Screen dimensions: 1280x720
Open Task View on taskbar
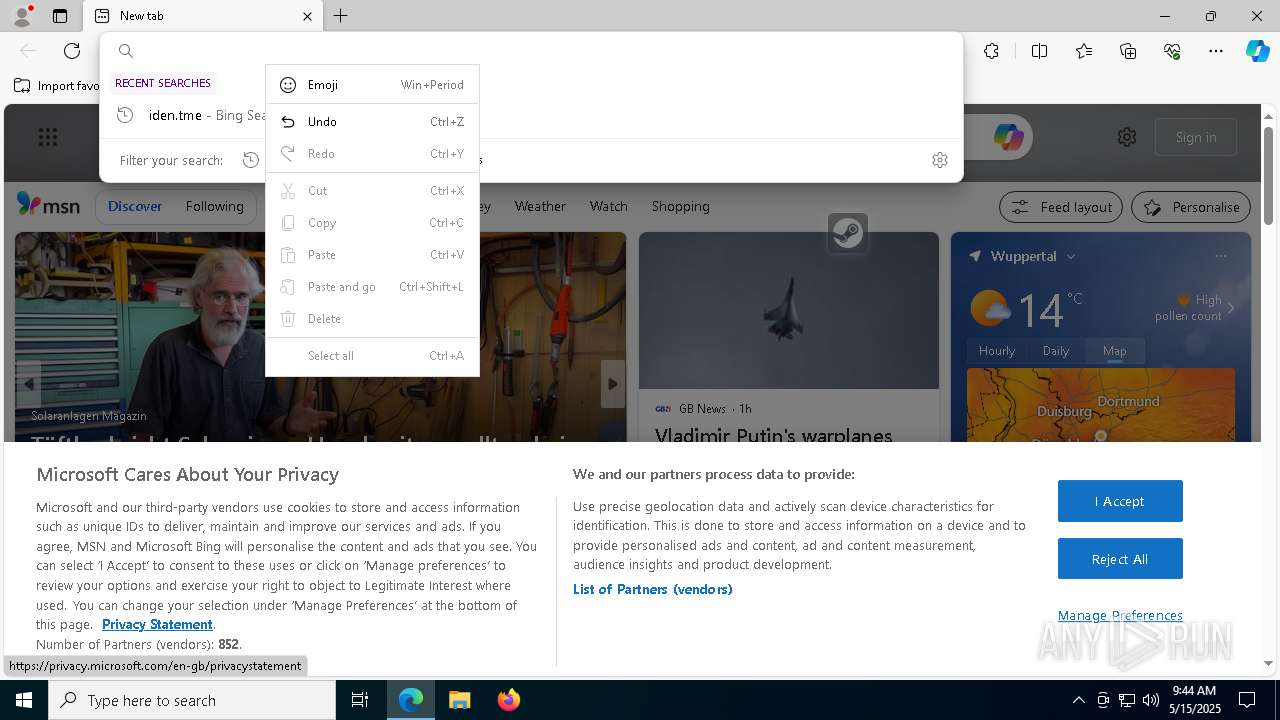point(360,700)
